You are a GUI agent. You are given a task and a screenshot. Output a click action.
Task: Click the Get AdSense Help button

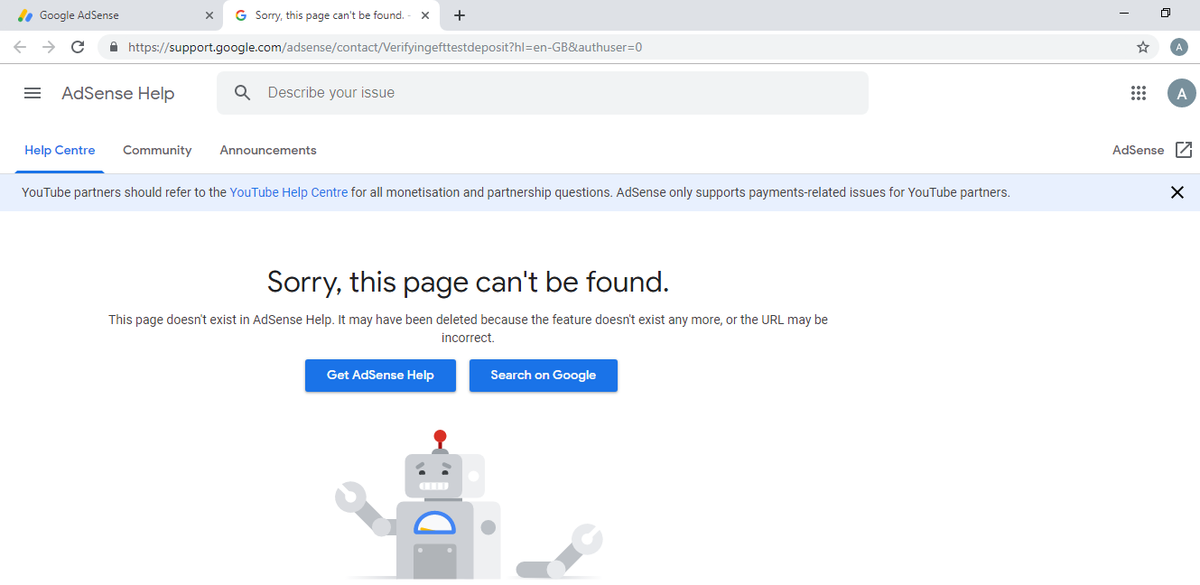pos(380,375)
